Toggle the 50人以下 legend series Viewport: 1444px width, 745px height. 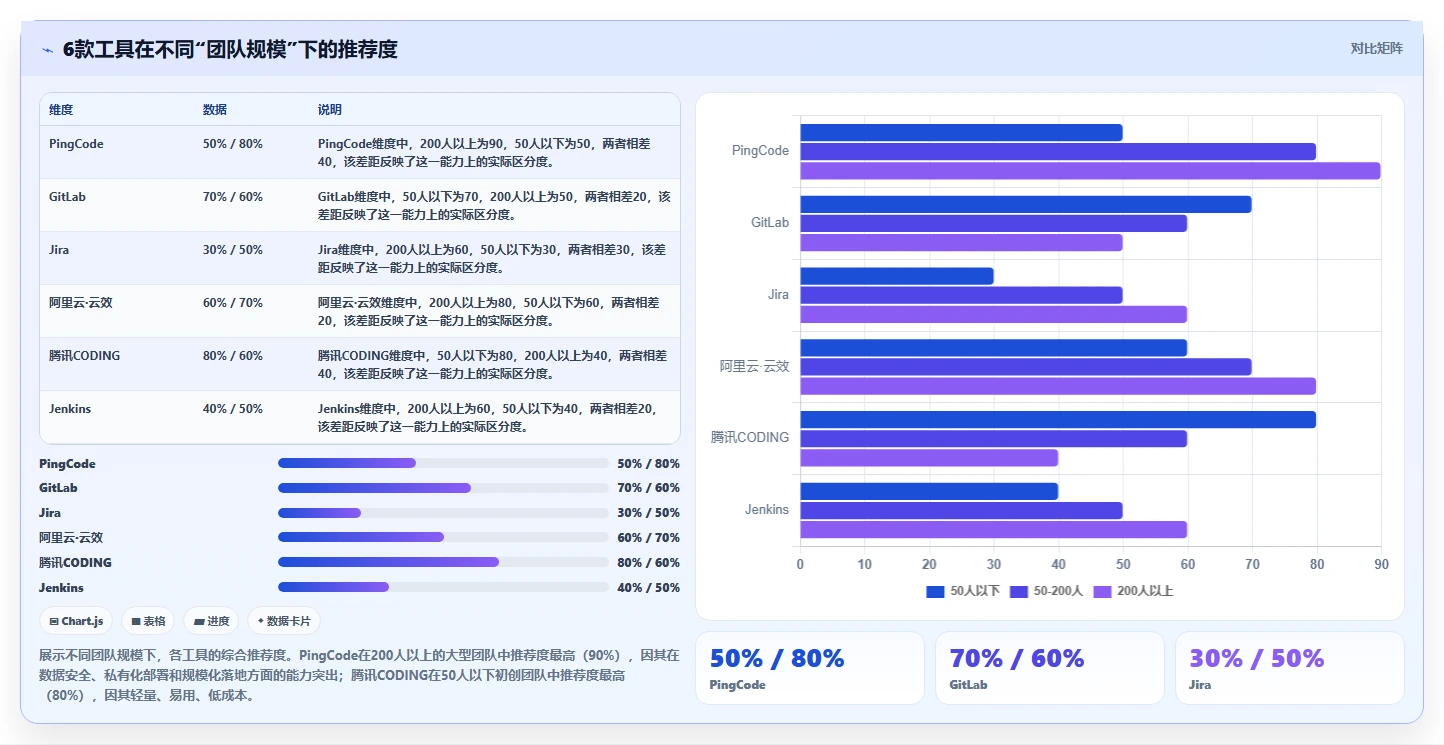pos(962,591)
